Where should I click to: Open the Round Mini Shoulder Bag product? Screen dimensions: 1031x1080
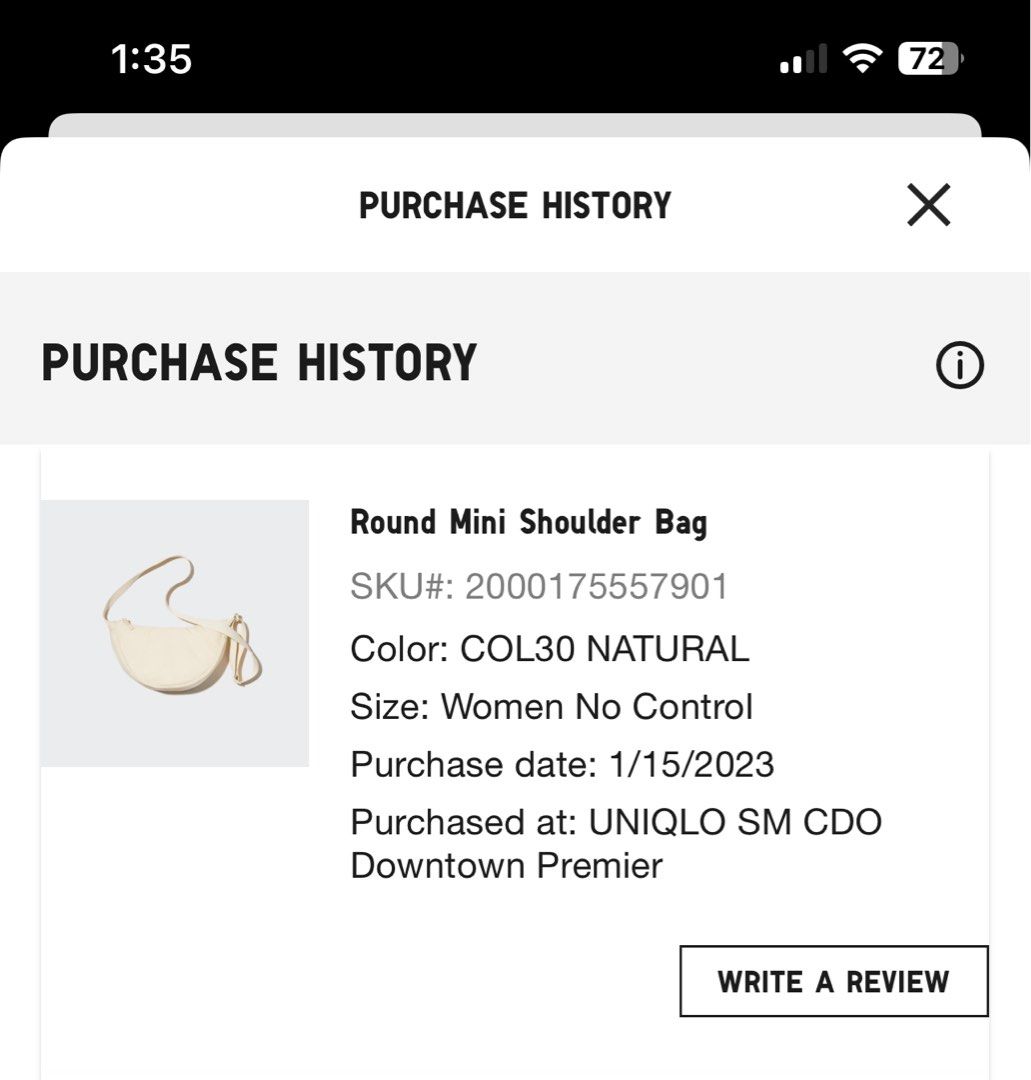[528, 522]
